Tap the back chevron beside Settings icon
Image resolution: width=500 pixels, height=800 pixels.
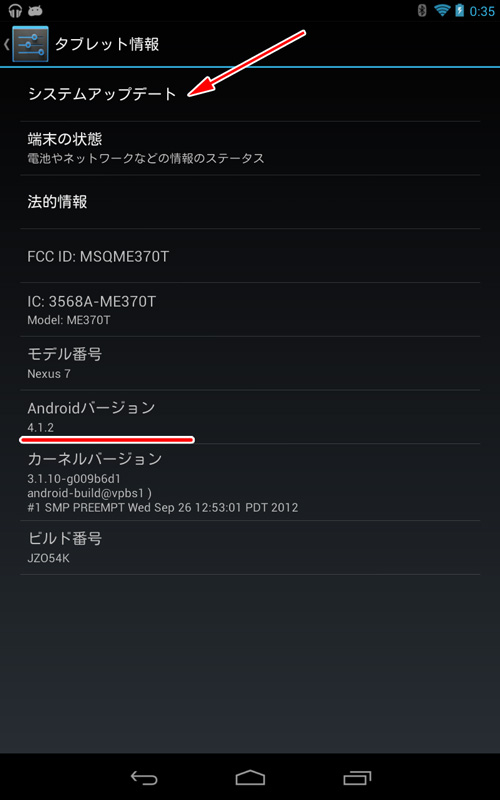pyautogui.click(x=7, y=44)
